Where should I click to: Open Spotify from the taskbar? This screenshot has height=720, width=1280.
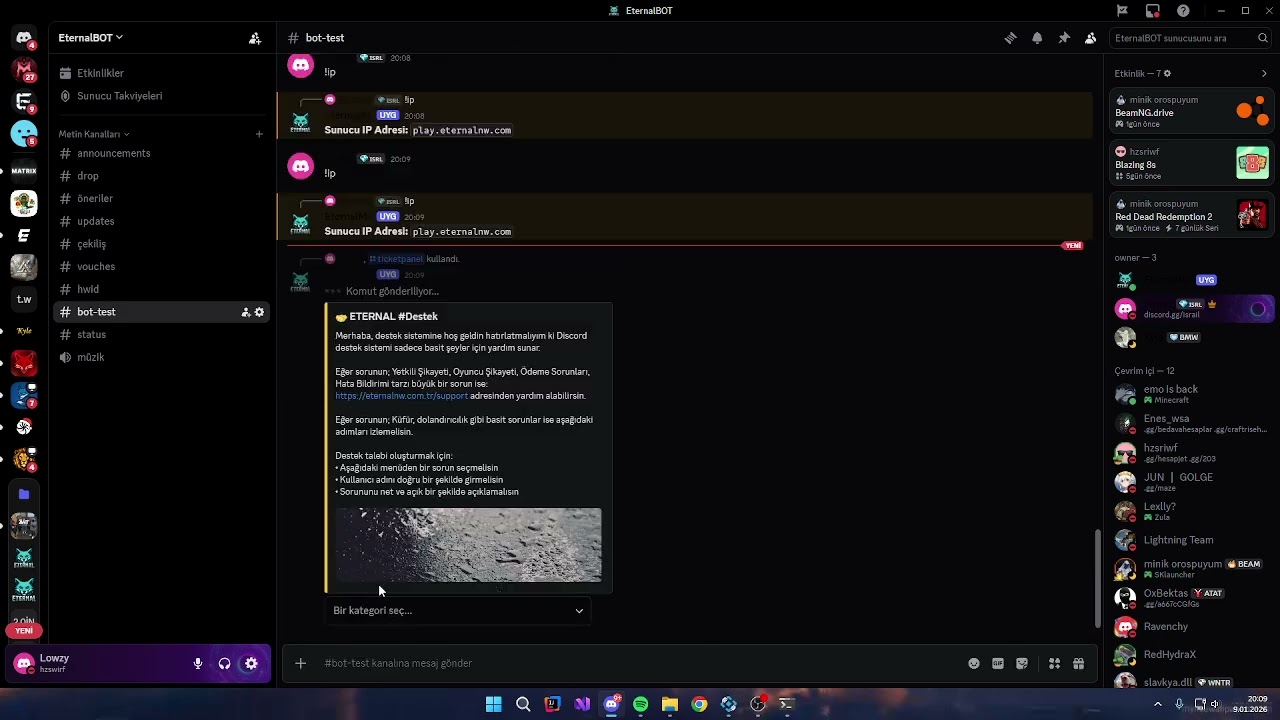tap(641, 704)
